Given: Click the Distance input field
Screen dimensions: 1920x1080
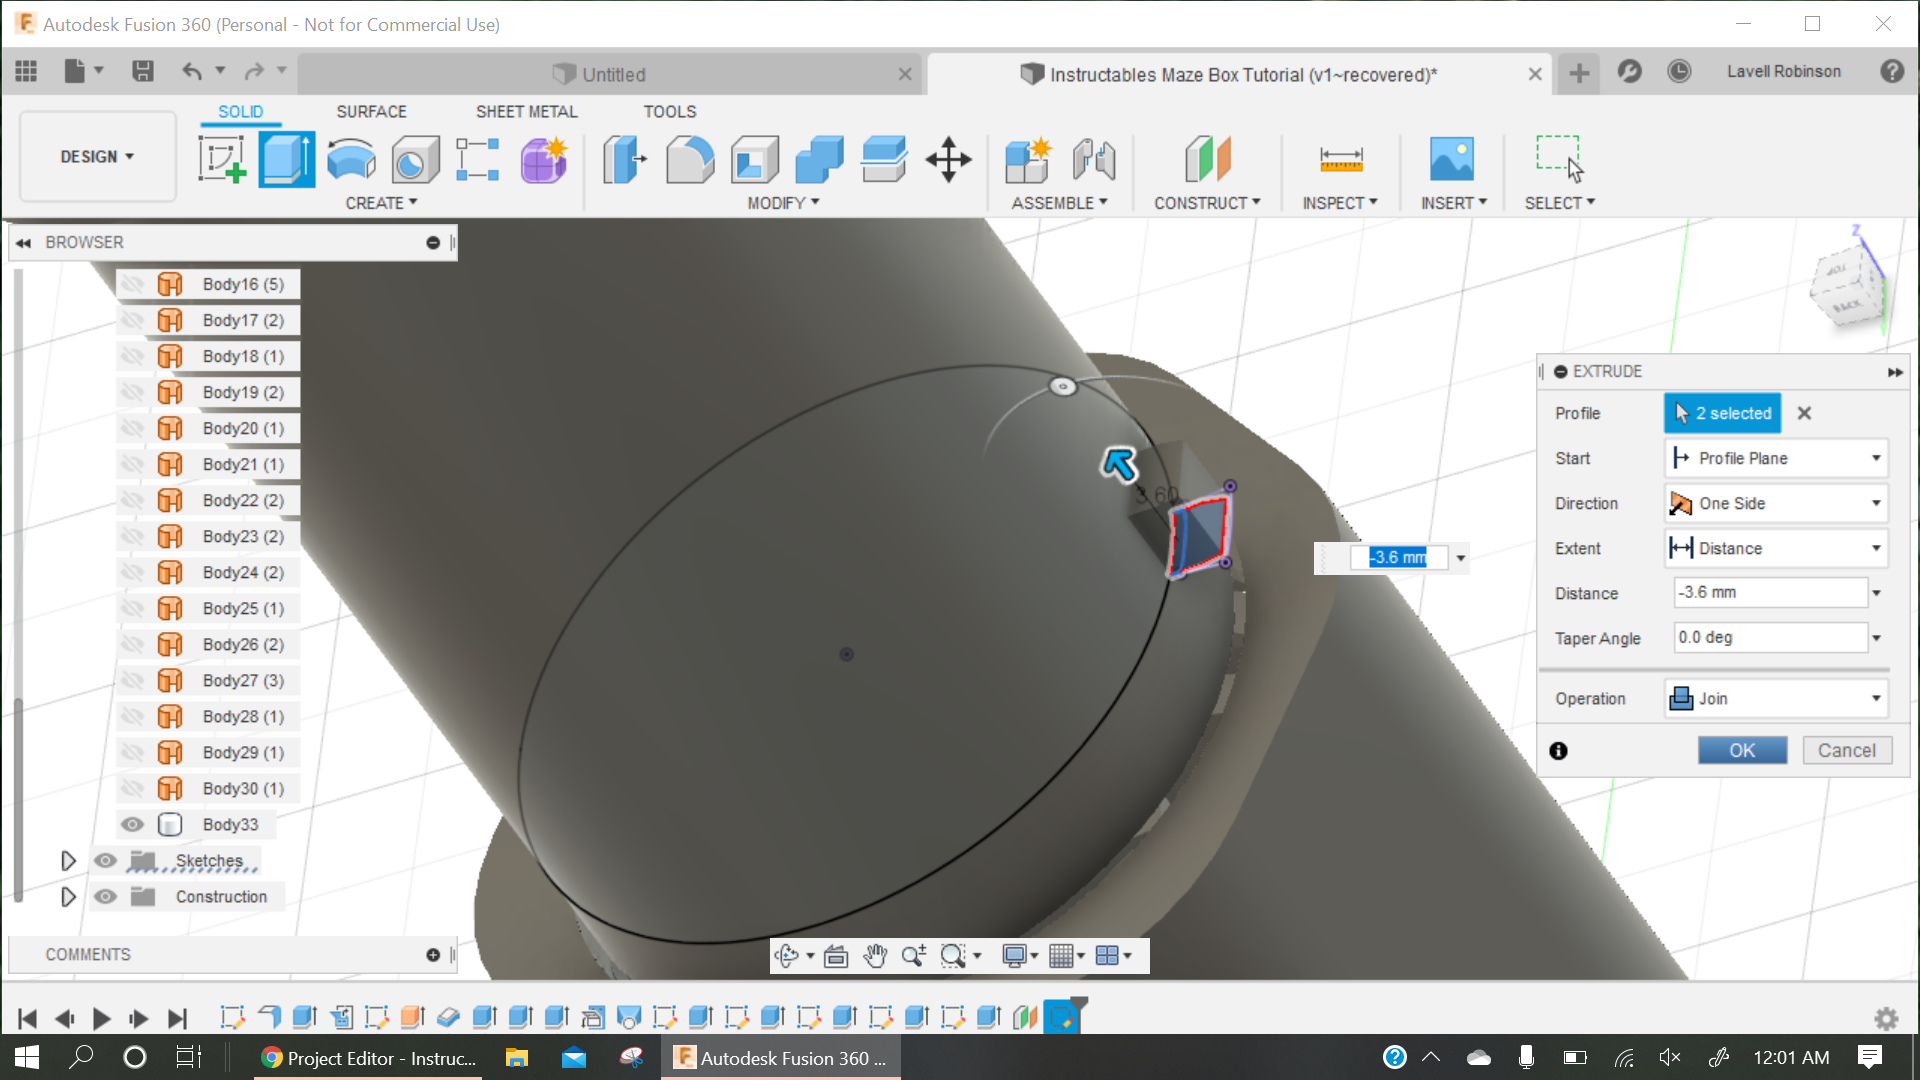Looking at the screenshot, I should pyautogui.click(x=1770, y=593).
